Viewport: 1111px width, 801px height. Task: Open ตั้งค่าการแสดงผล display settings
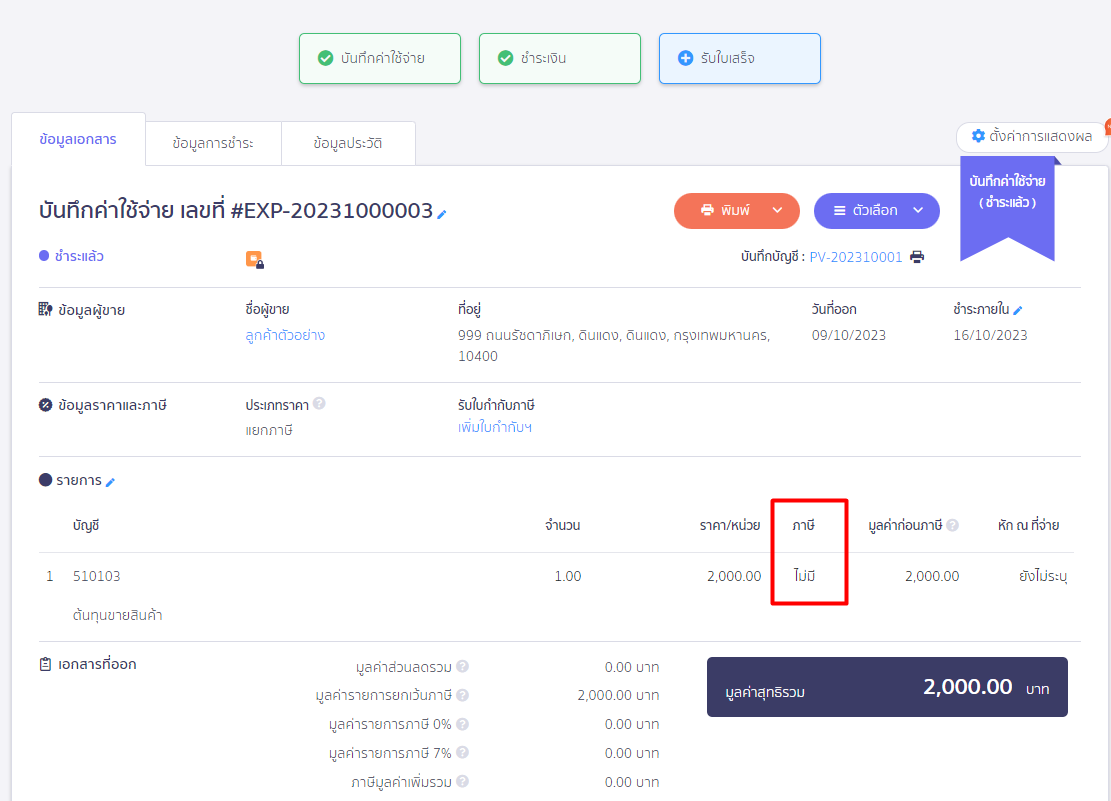[x=1031, y=137]
